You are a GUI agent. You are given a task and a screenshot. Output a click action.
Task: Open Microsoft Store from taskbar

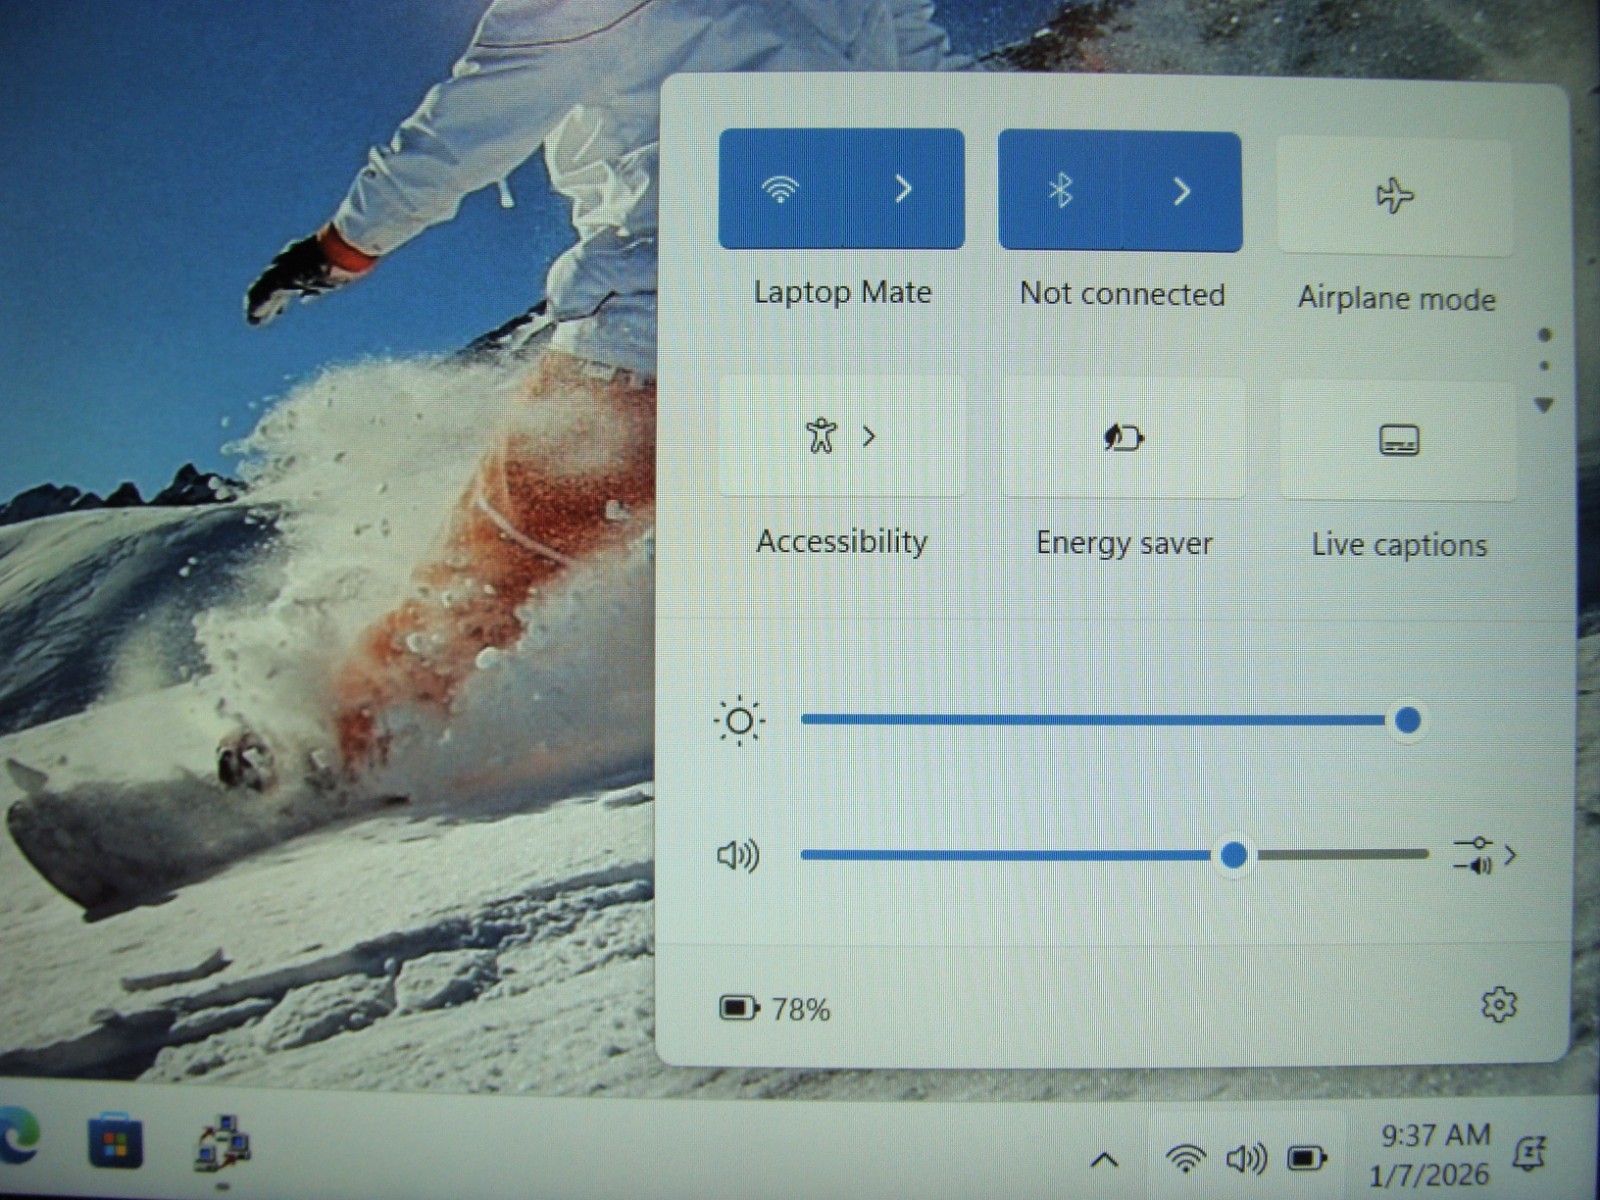coord(115,1141)
